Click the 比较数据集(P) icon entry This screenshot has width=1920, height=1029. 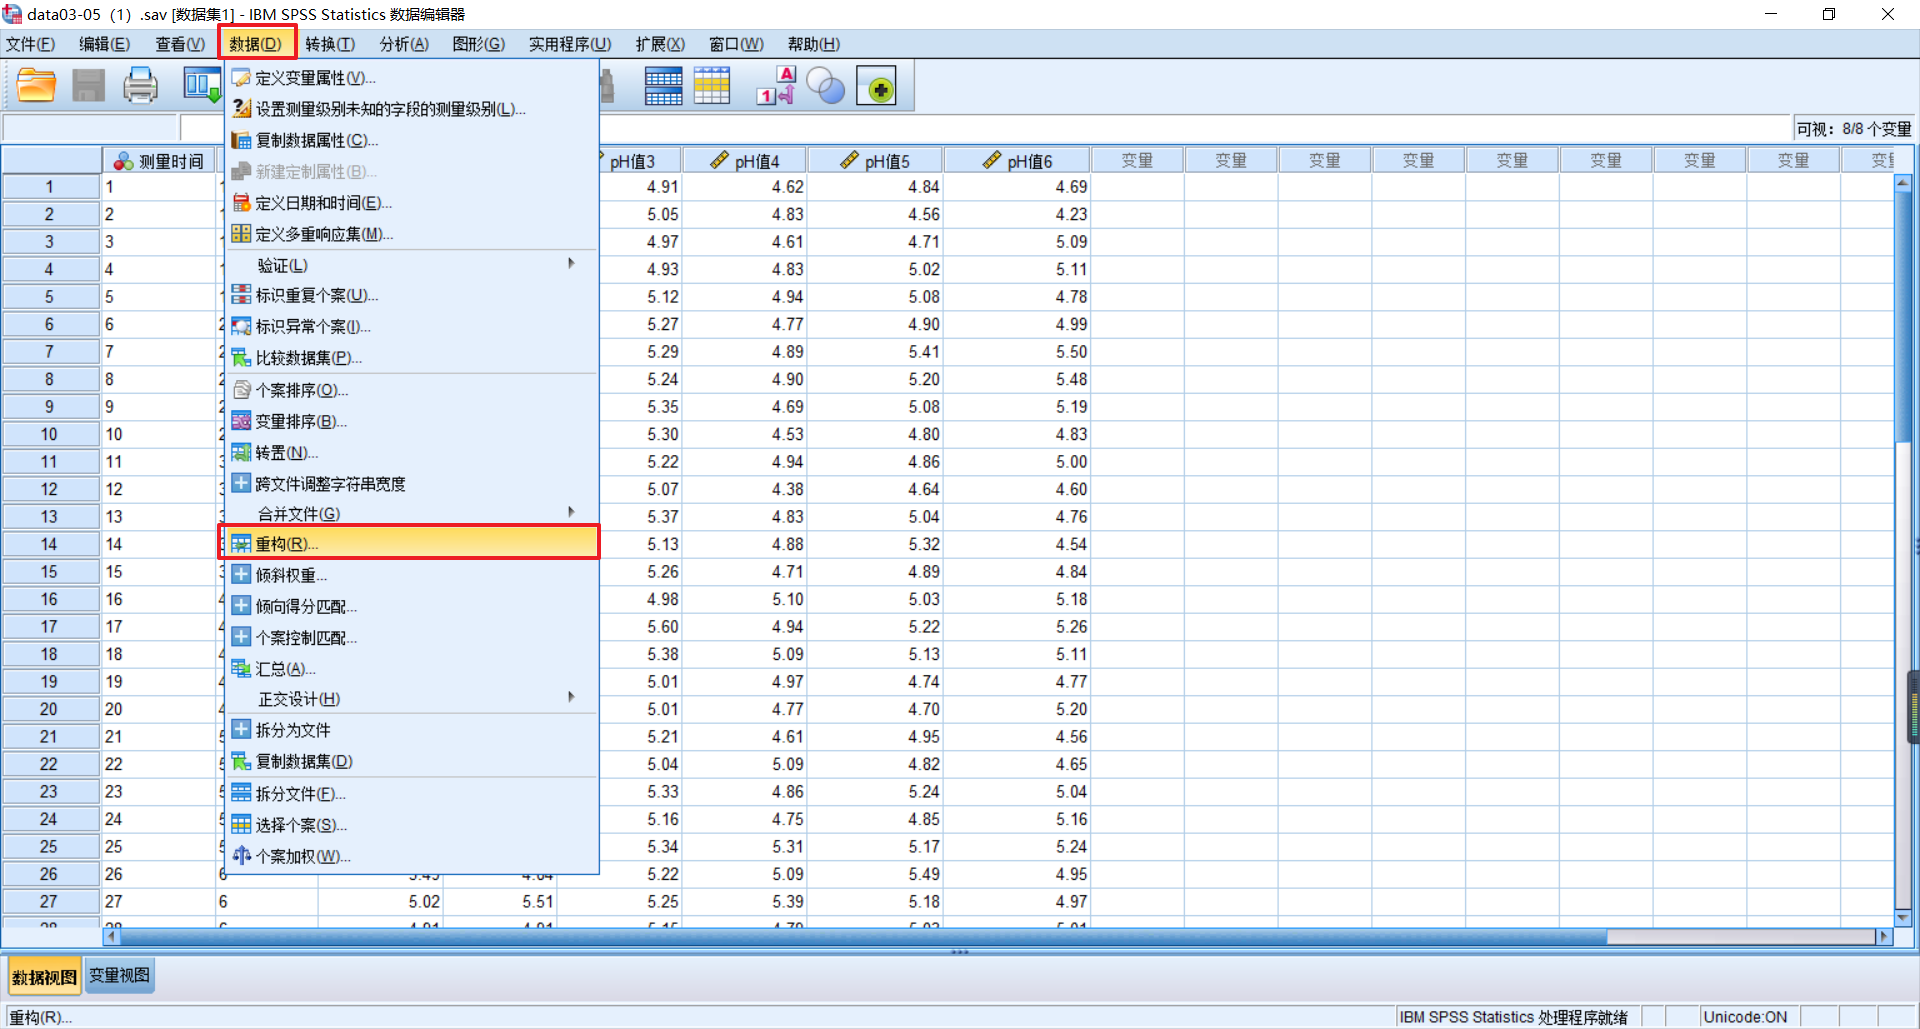[411, 357]
